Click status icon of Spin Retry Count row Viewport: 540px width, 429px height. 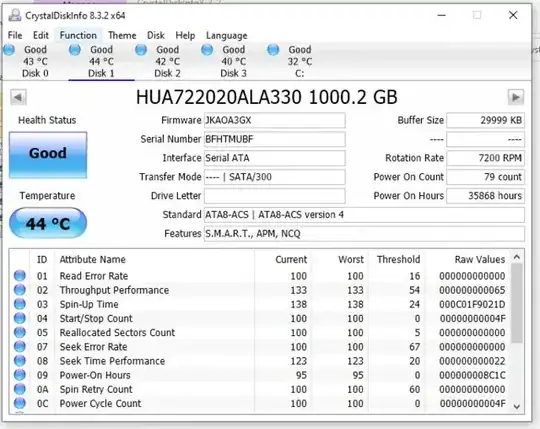point(20,389)
